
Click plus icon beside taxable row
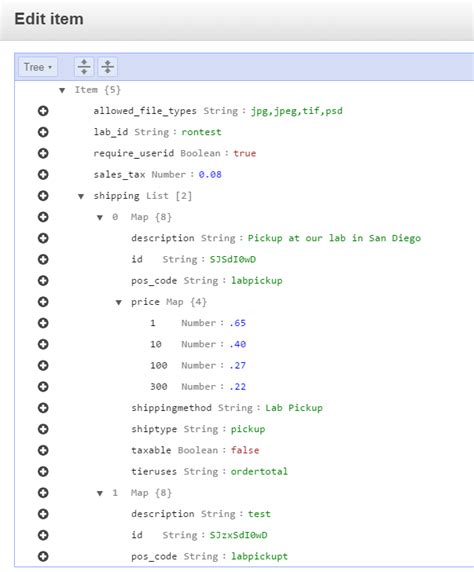43,451
